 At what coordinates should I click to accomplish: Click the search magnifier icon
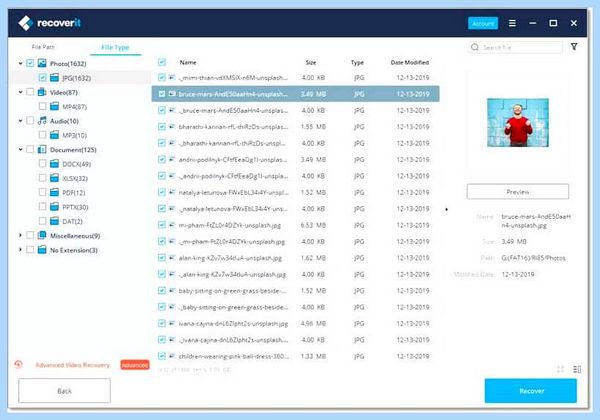475,47
